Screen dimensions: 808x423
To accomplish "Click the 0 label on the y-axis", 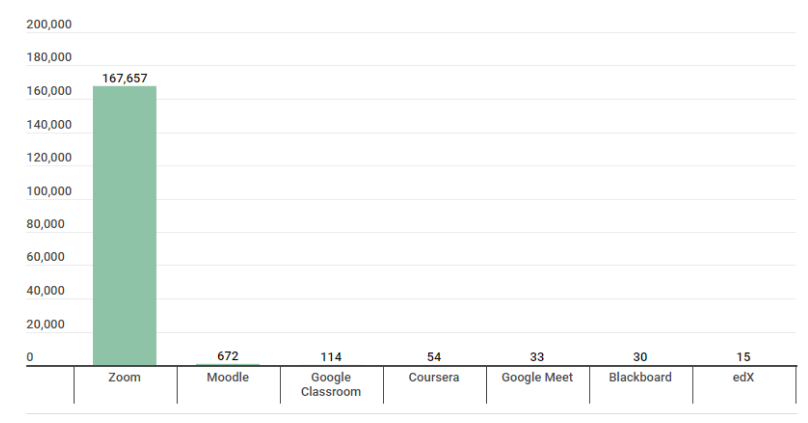I will pyautogui.click(x=30, y=357).
